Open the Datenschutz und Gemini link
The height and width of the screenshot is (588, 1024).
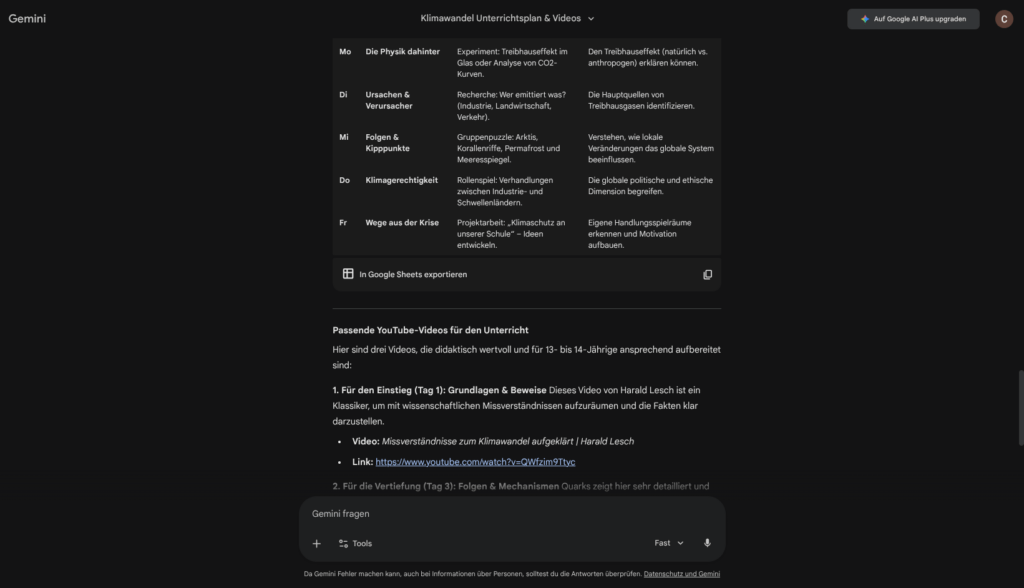682,574
